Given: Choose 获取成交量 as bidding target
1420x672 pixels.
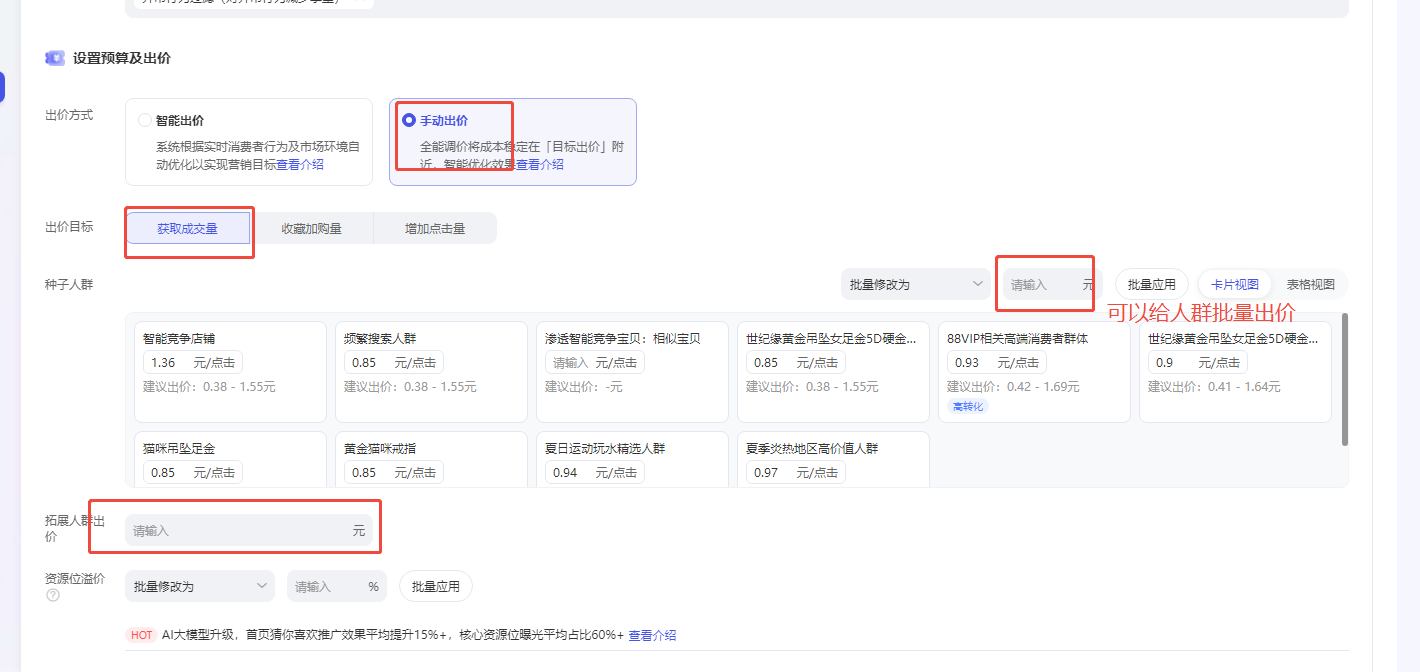Looking at the screenshot, I should 187,228.
